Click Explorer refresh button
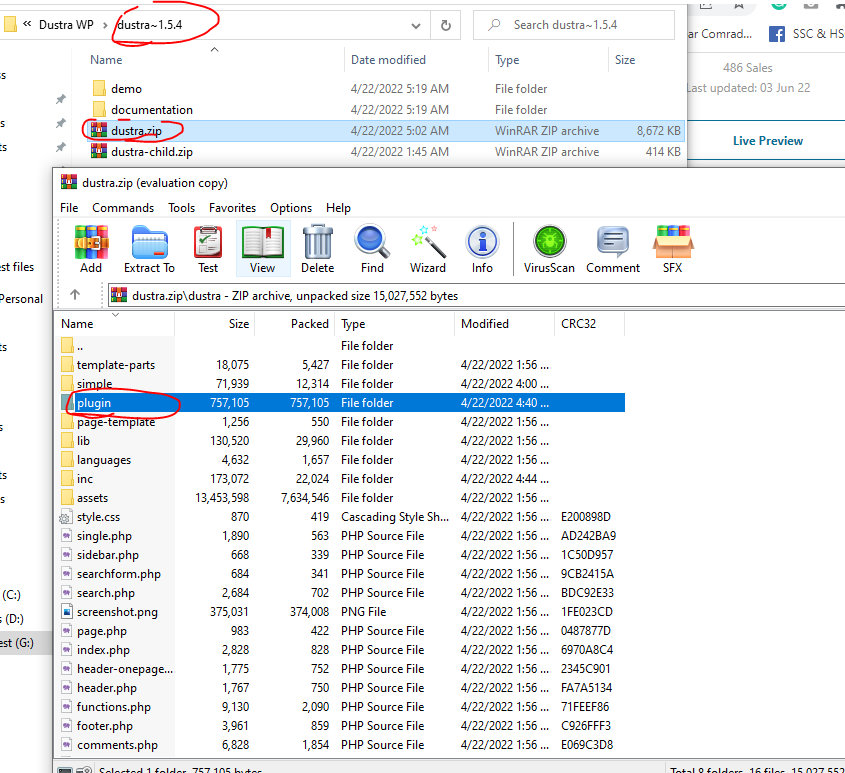Screen dimensions: 845x773 point(446,25)
